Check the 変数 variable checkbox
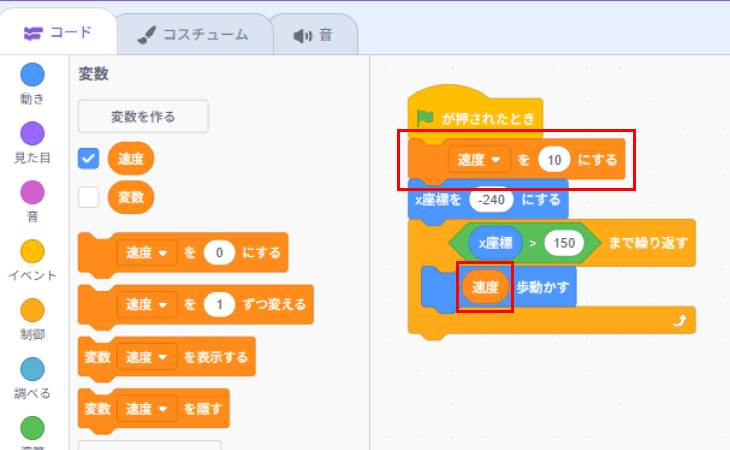The image size is (730, 450). [88, 197]
